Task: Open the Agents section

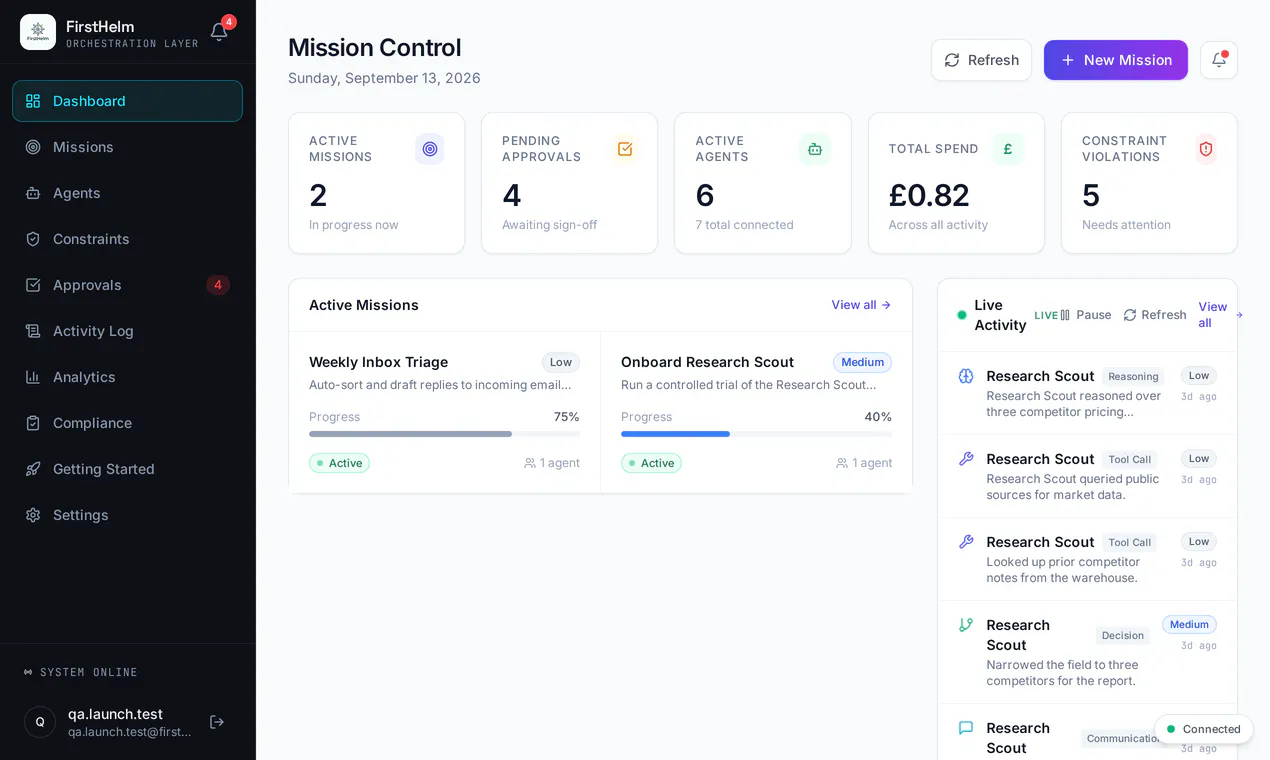Action: 127,193
